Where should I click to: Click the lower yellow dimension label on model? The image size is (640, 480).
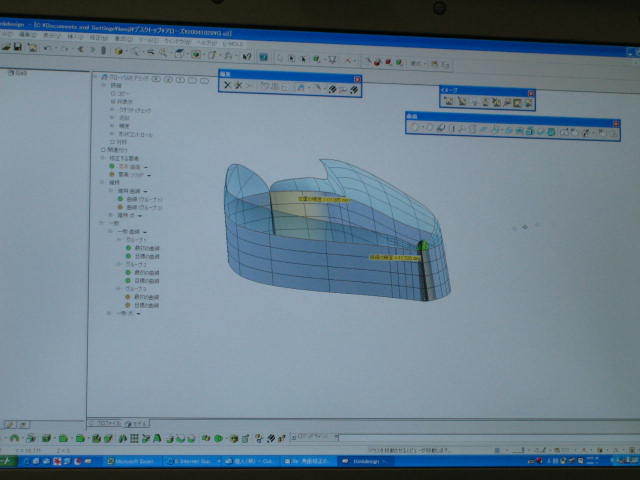(394, 258)
